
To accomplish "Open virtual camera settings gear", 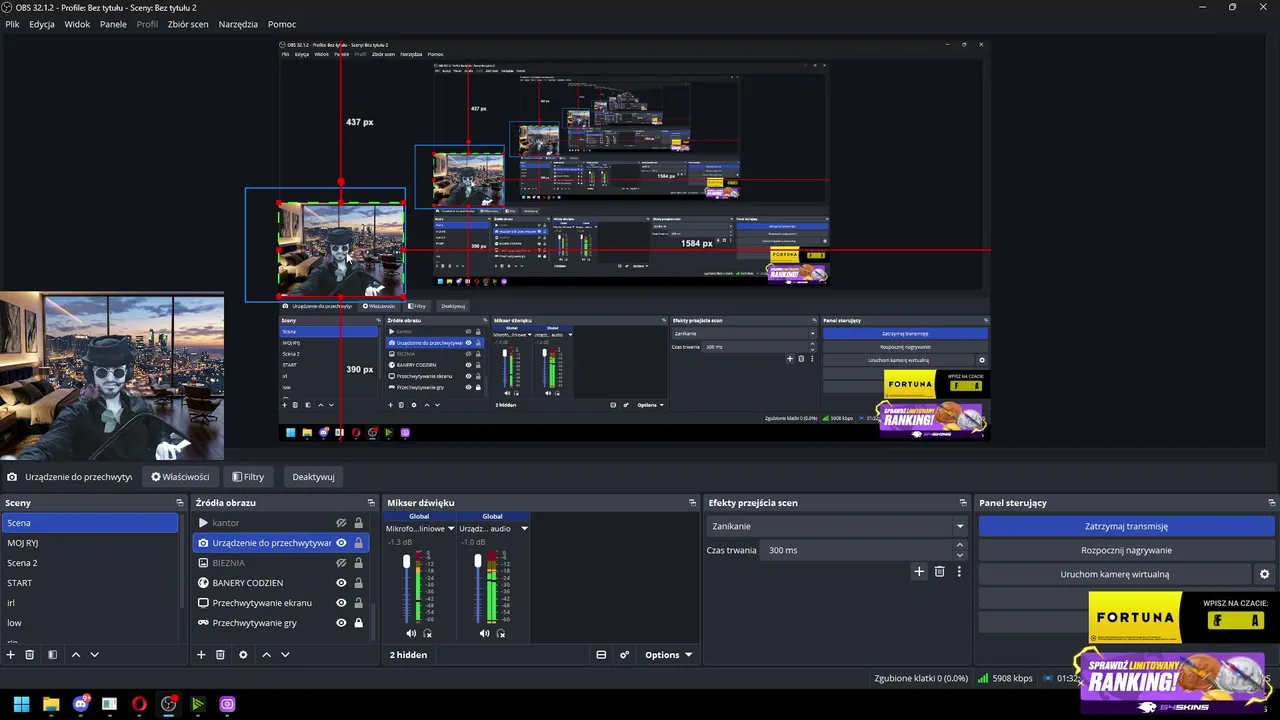I will point(1264,574).
